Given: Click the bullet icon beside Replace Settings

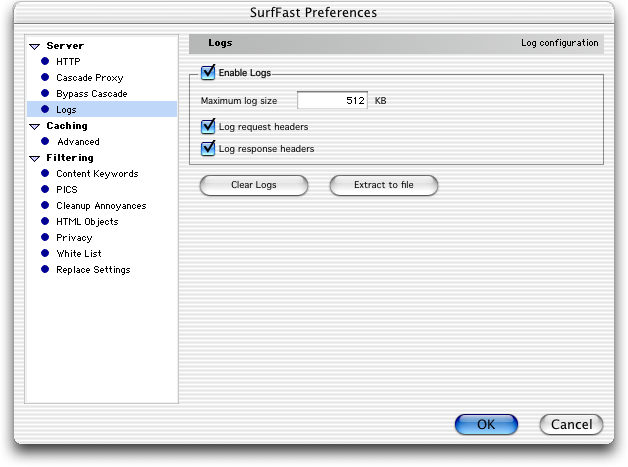Looking at the screenshot, I should coord(45,269).
